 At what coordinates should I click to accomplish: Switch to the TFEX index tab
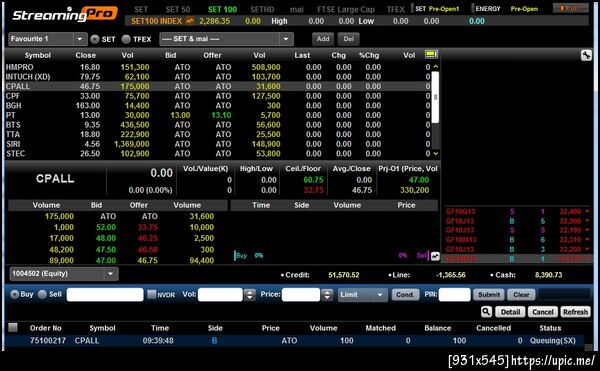tap(395, 9)
